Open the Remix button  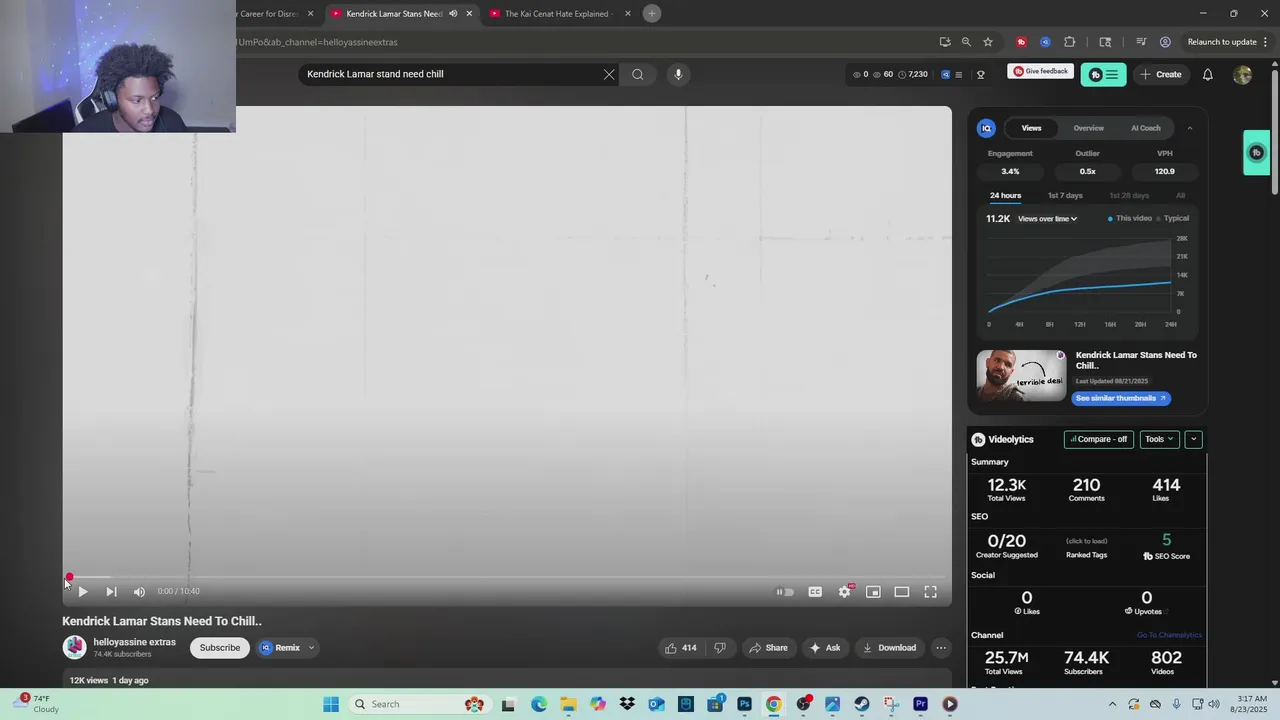pos(281,648)
